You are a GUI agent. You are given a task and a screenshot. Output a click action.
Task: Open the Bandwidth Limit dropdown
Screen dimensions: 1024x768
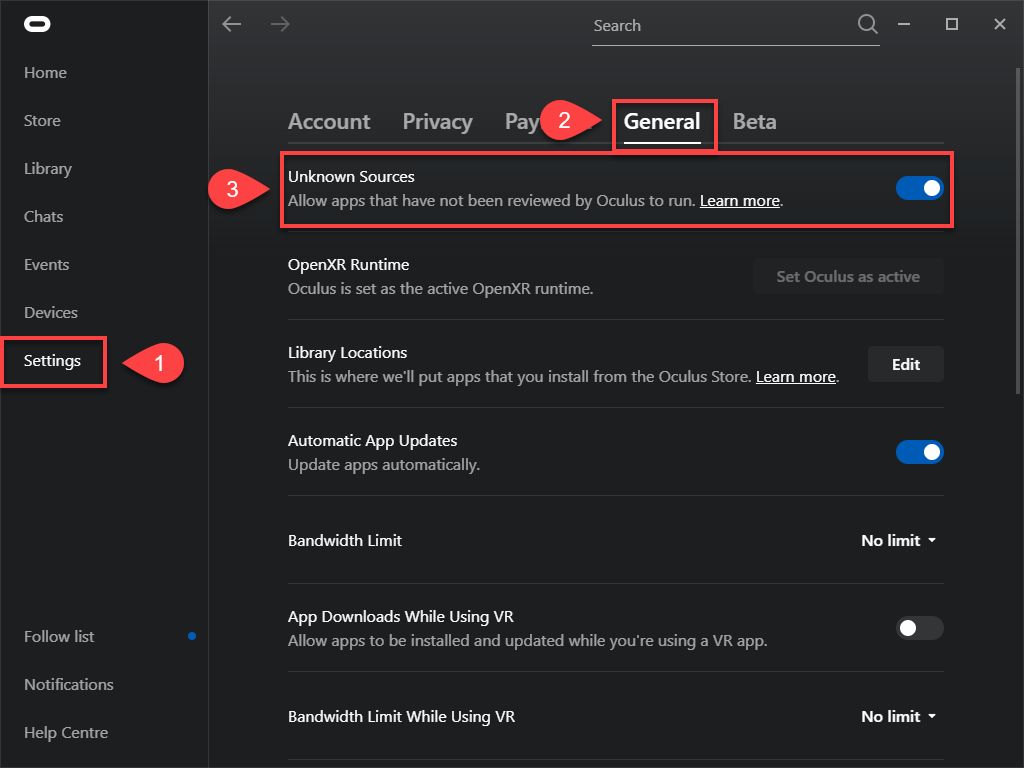click(x=898, y=540)
